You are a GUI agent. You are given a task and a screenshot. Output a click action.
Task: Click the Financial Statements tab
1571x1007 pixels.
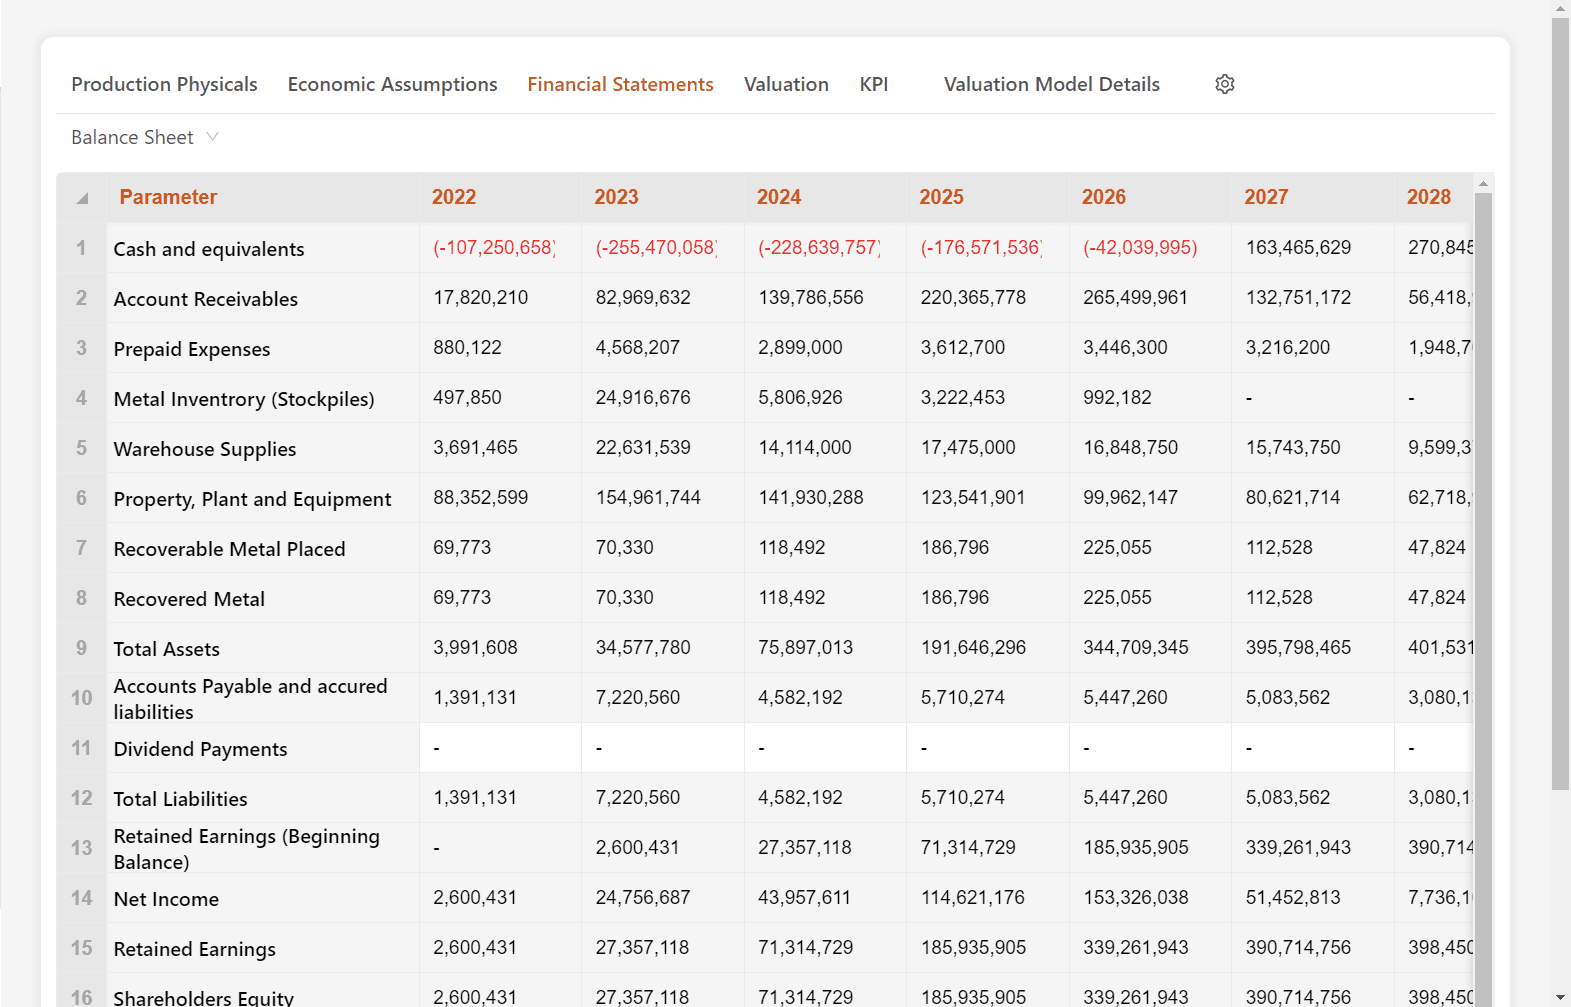[x=620, y=84]
